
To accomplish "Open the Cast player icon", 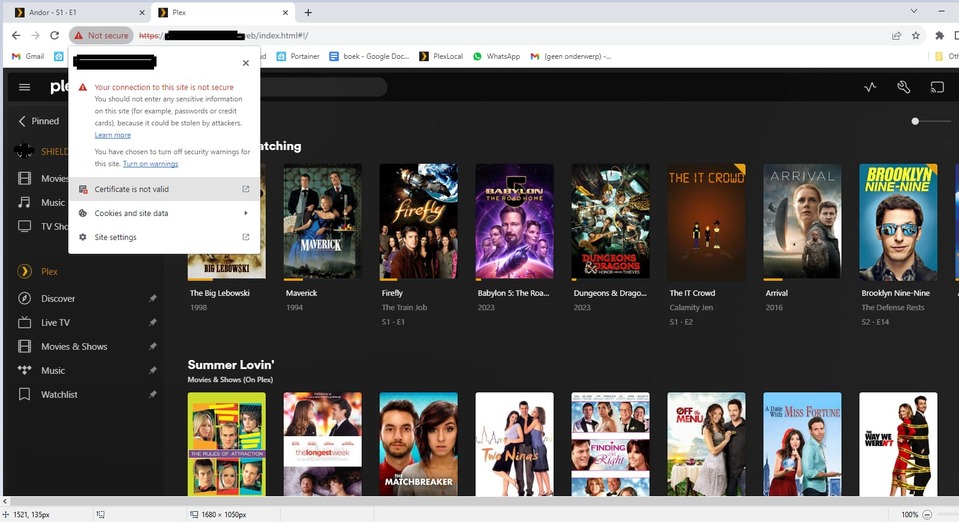I will click(x=937, y=88).
